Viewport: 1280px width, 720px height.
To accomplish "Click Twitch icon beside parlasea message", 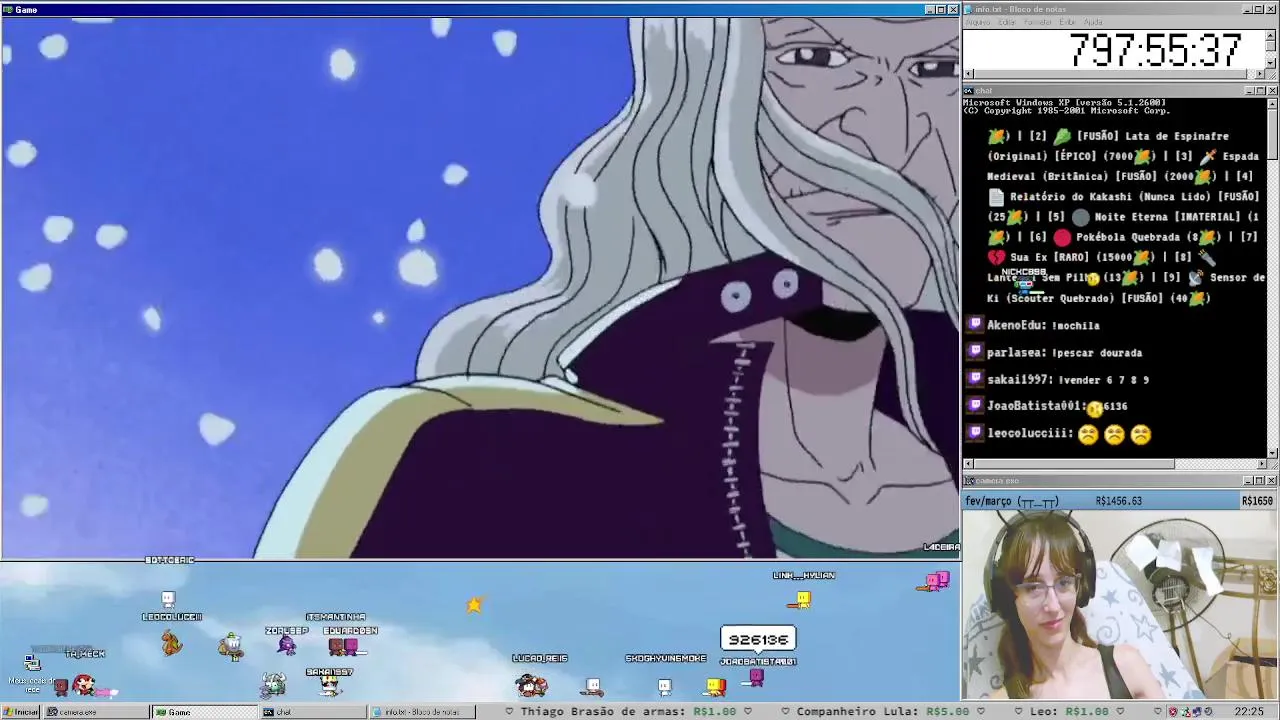I will tap(976, 352).
